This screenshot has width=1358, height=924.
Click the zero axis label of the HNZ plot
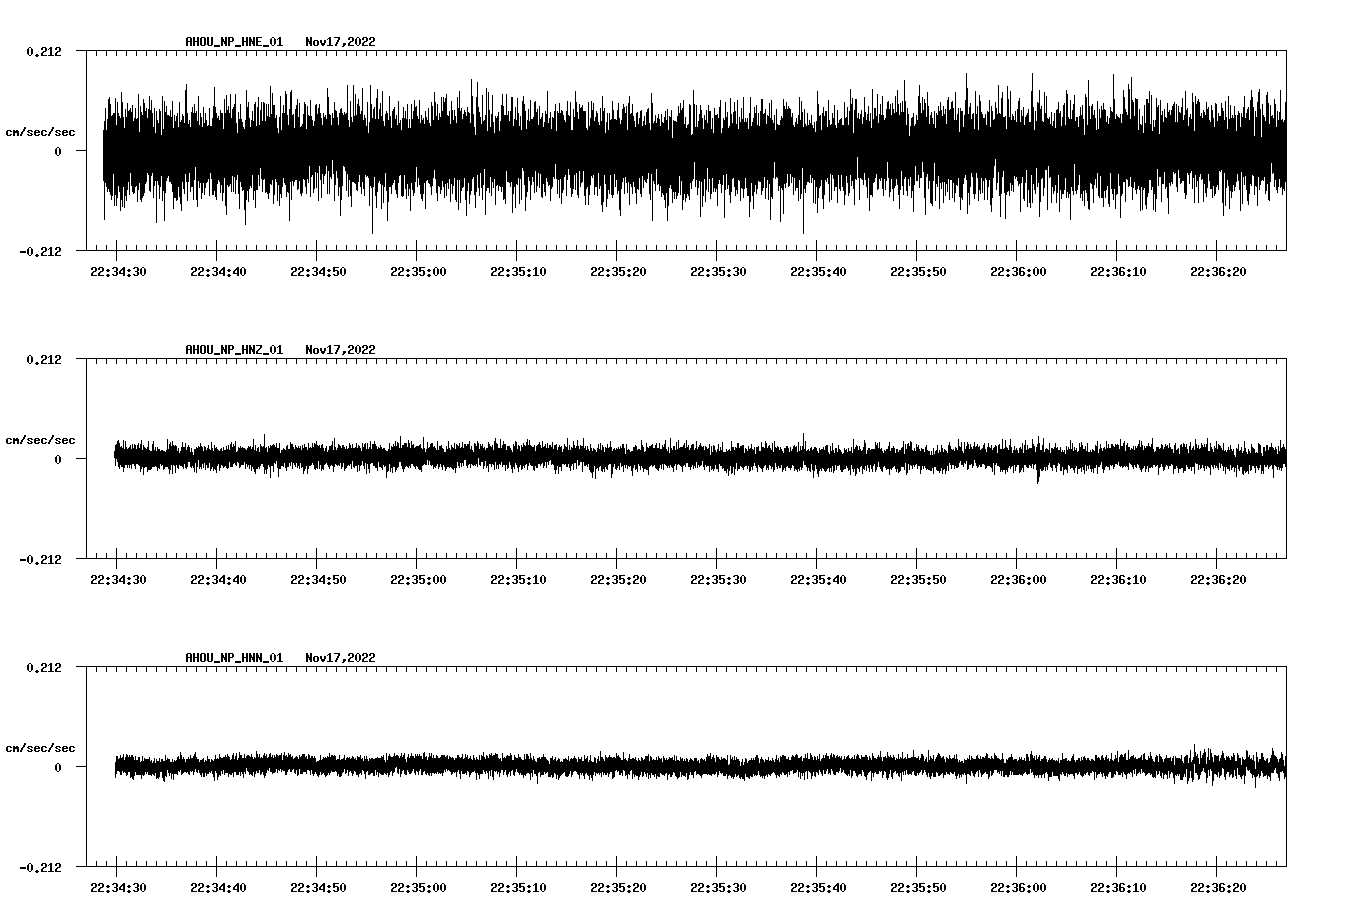click(58, 459)
